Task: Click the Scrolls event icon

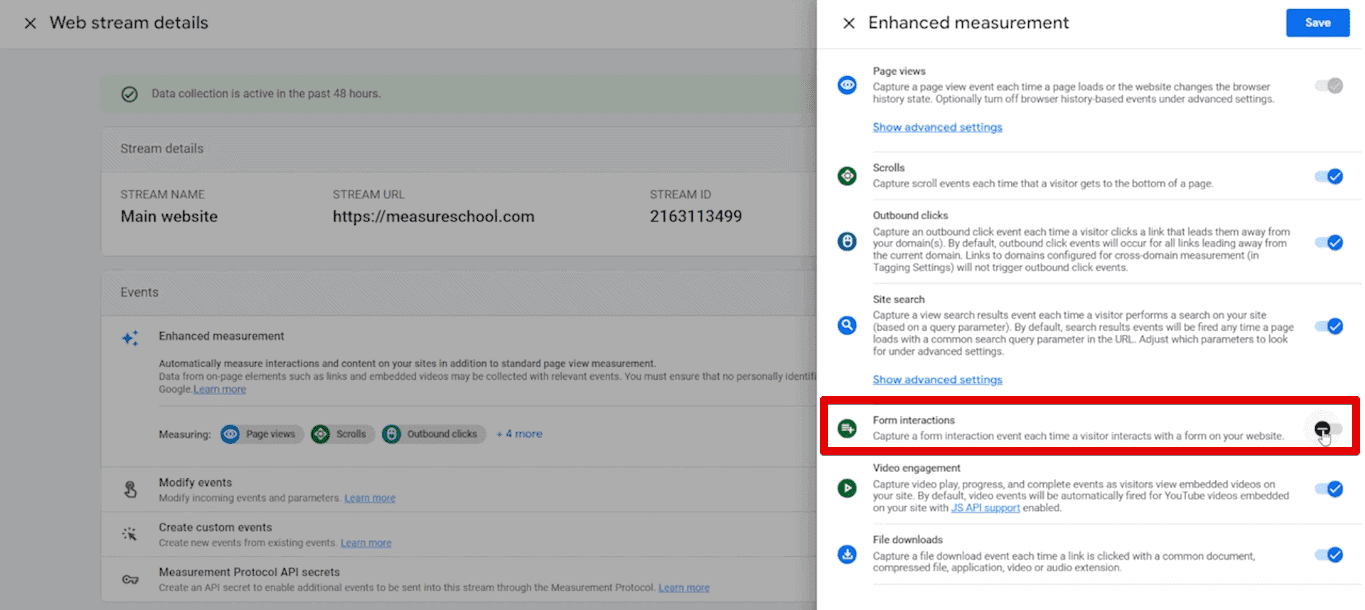Action: click(x=846, y=177)
